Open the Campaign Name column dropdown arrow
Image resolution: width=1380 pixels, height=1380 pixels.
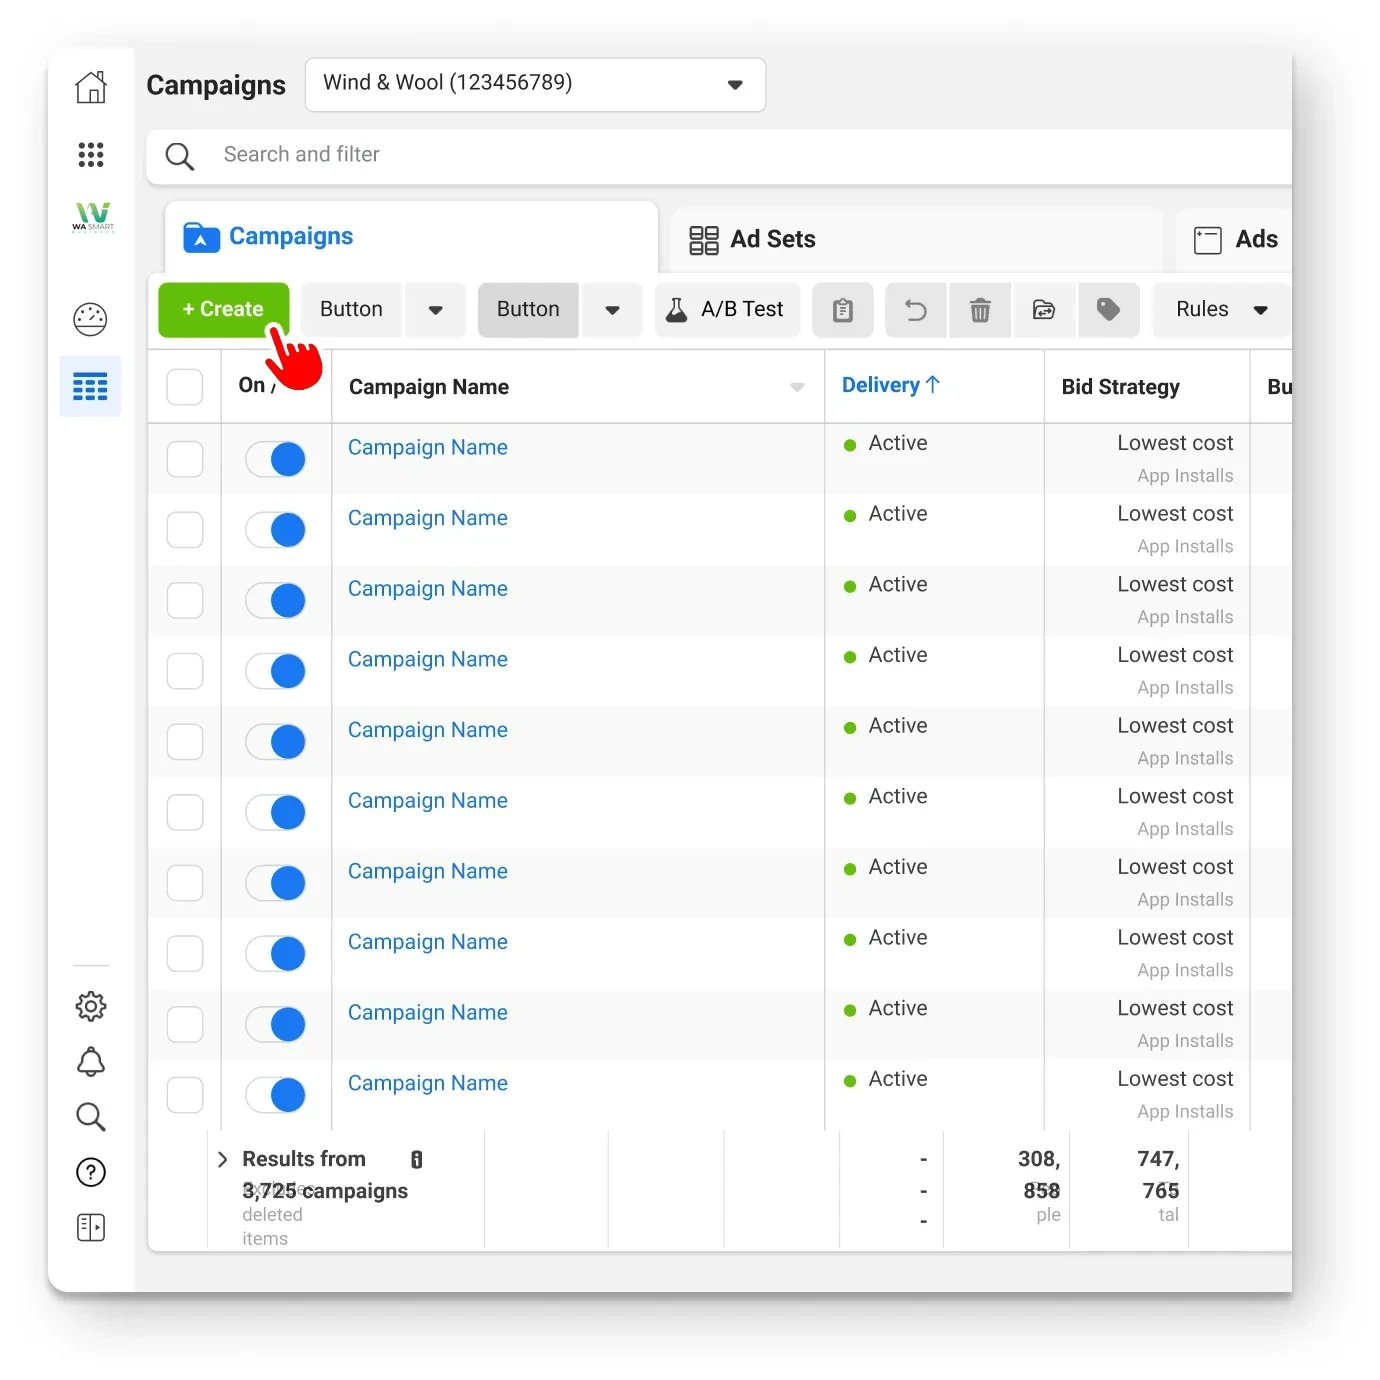[x=797, y=388]
